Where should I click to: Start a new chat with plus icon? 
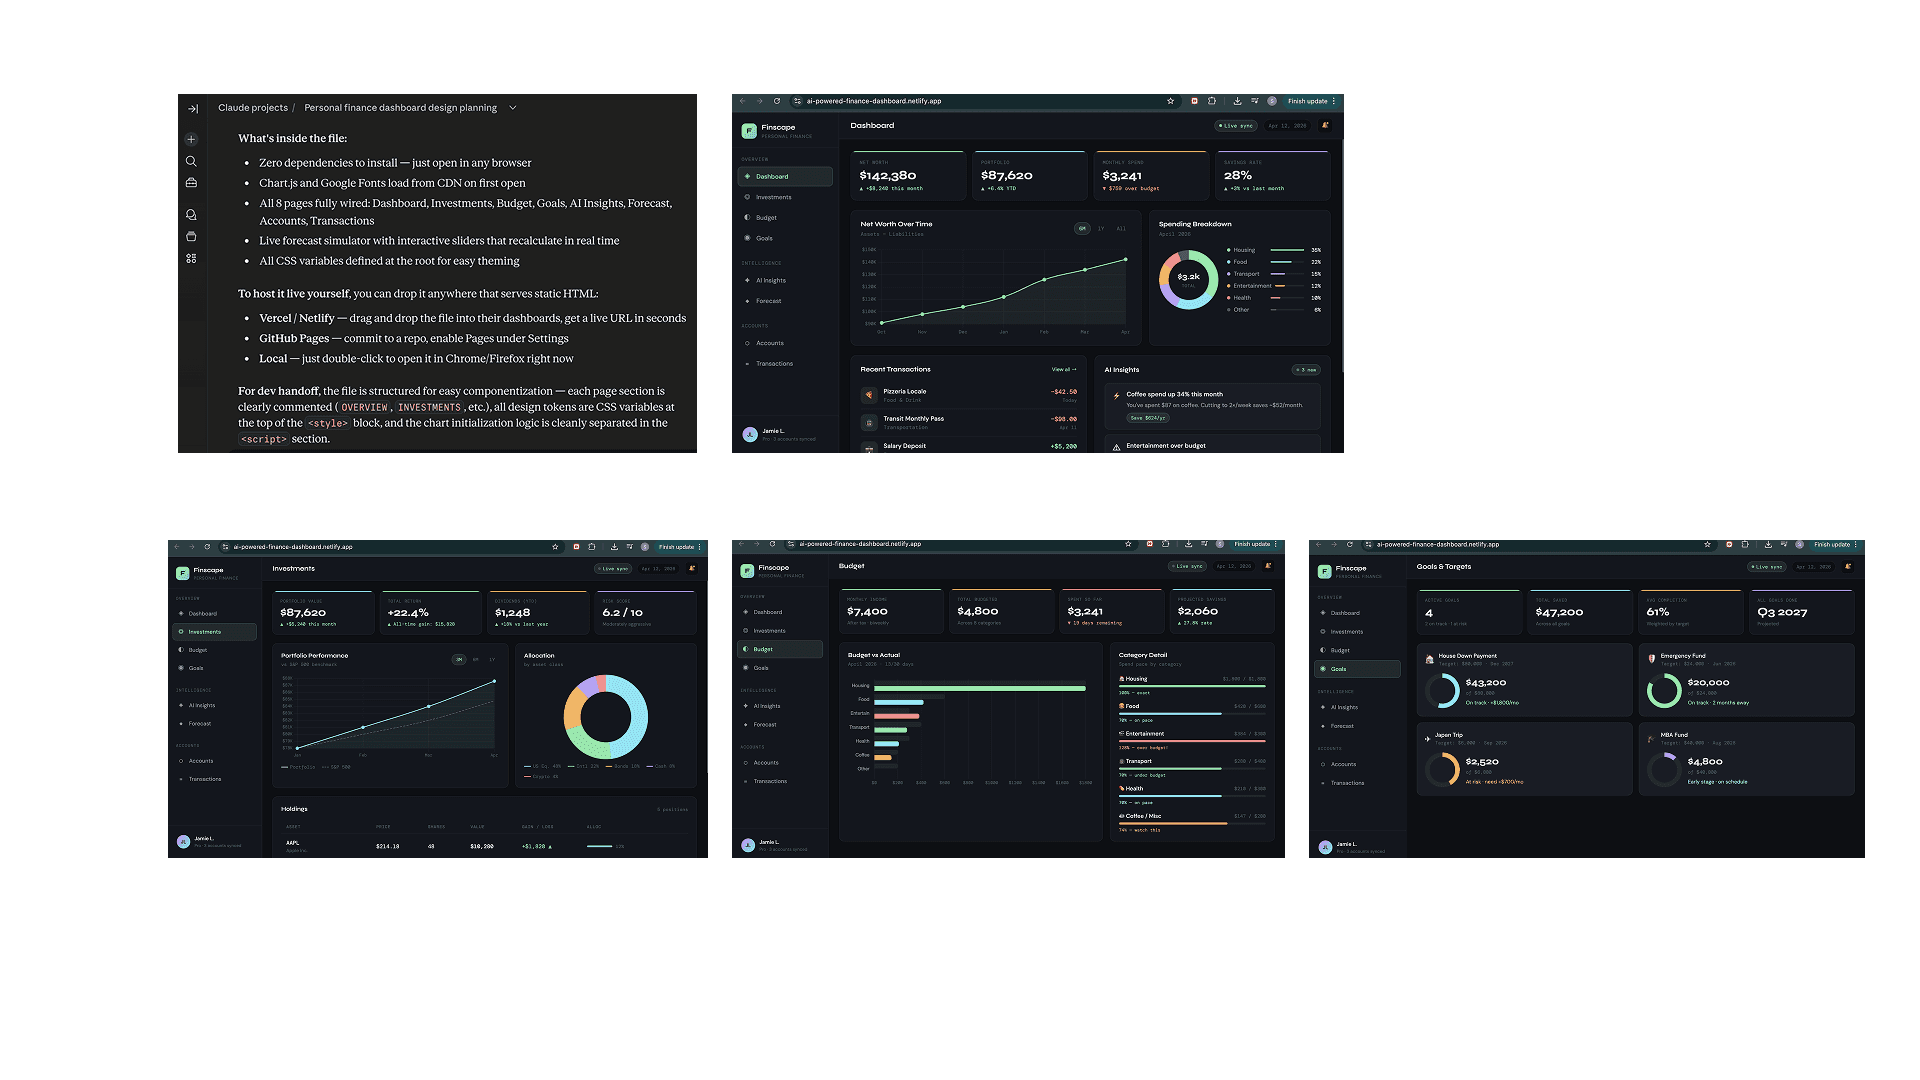191,140
